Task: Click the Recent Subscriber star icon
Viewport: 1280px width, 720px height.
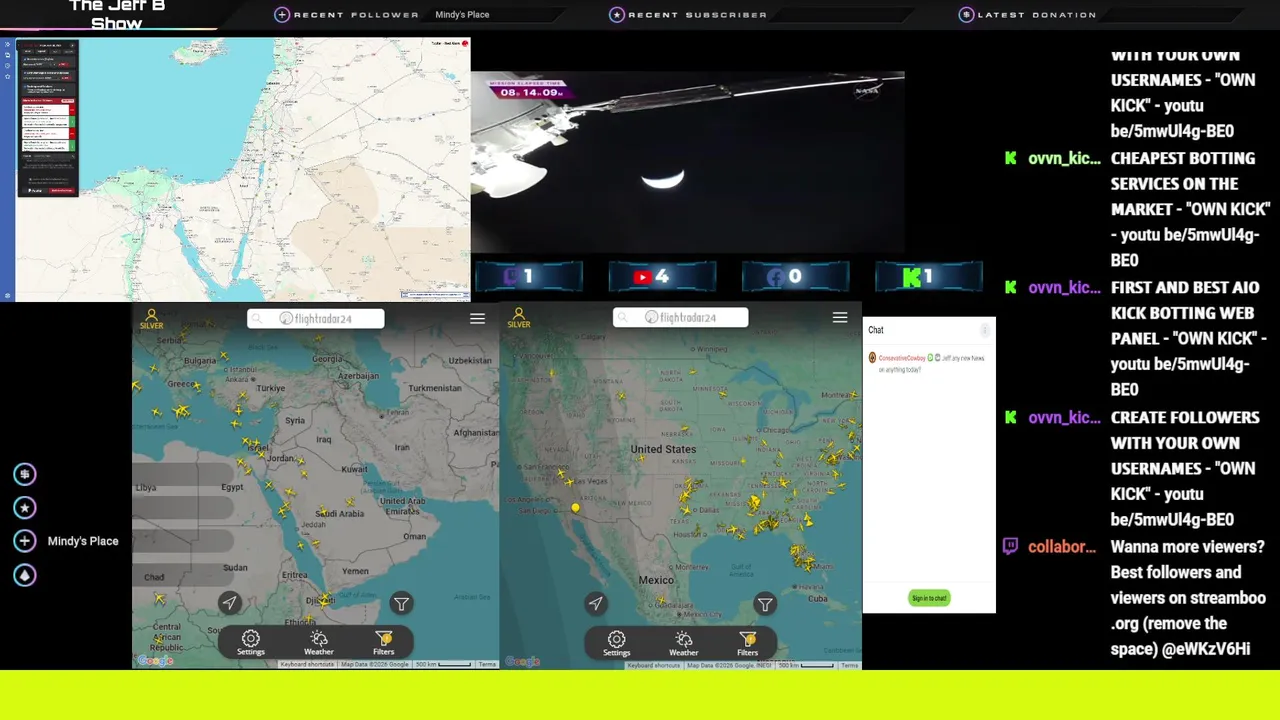Action: [617, 15]
